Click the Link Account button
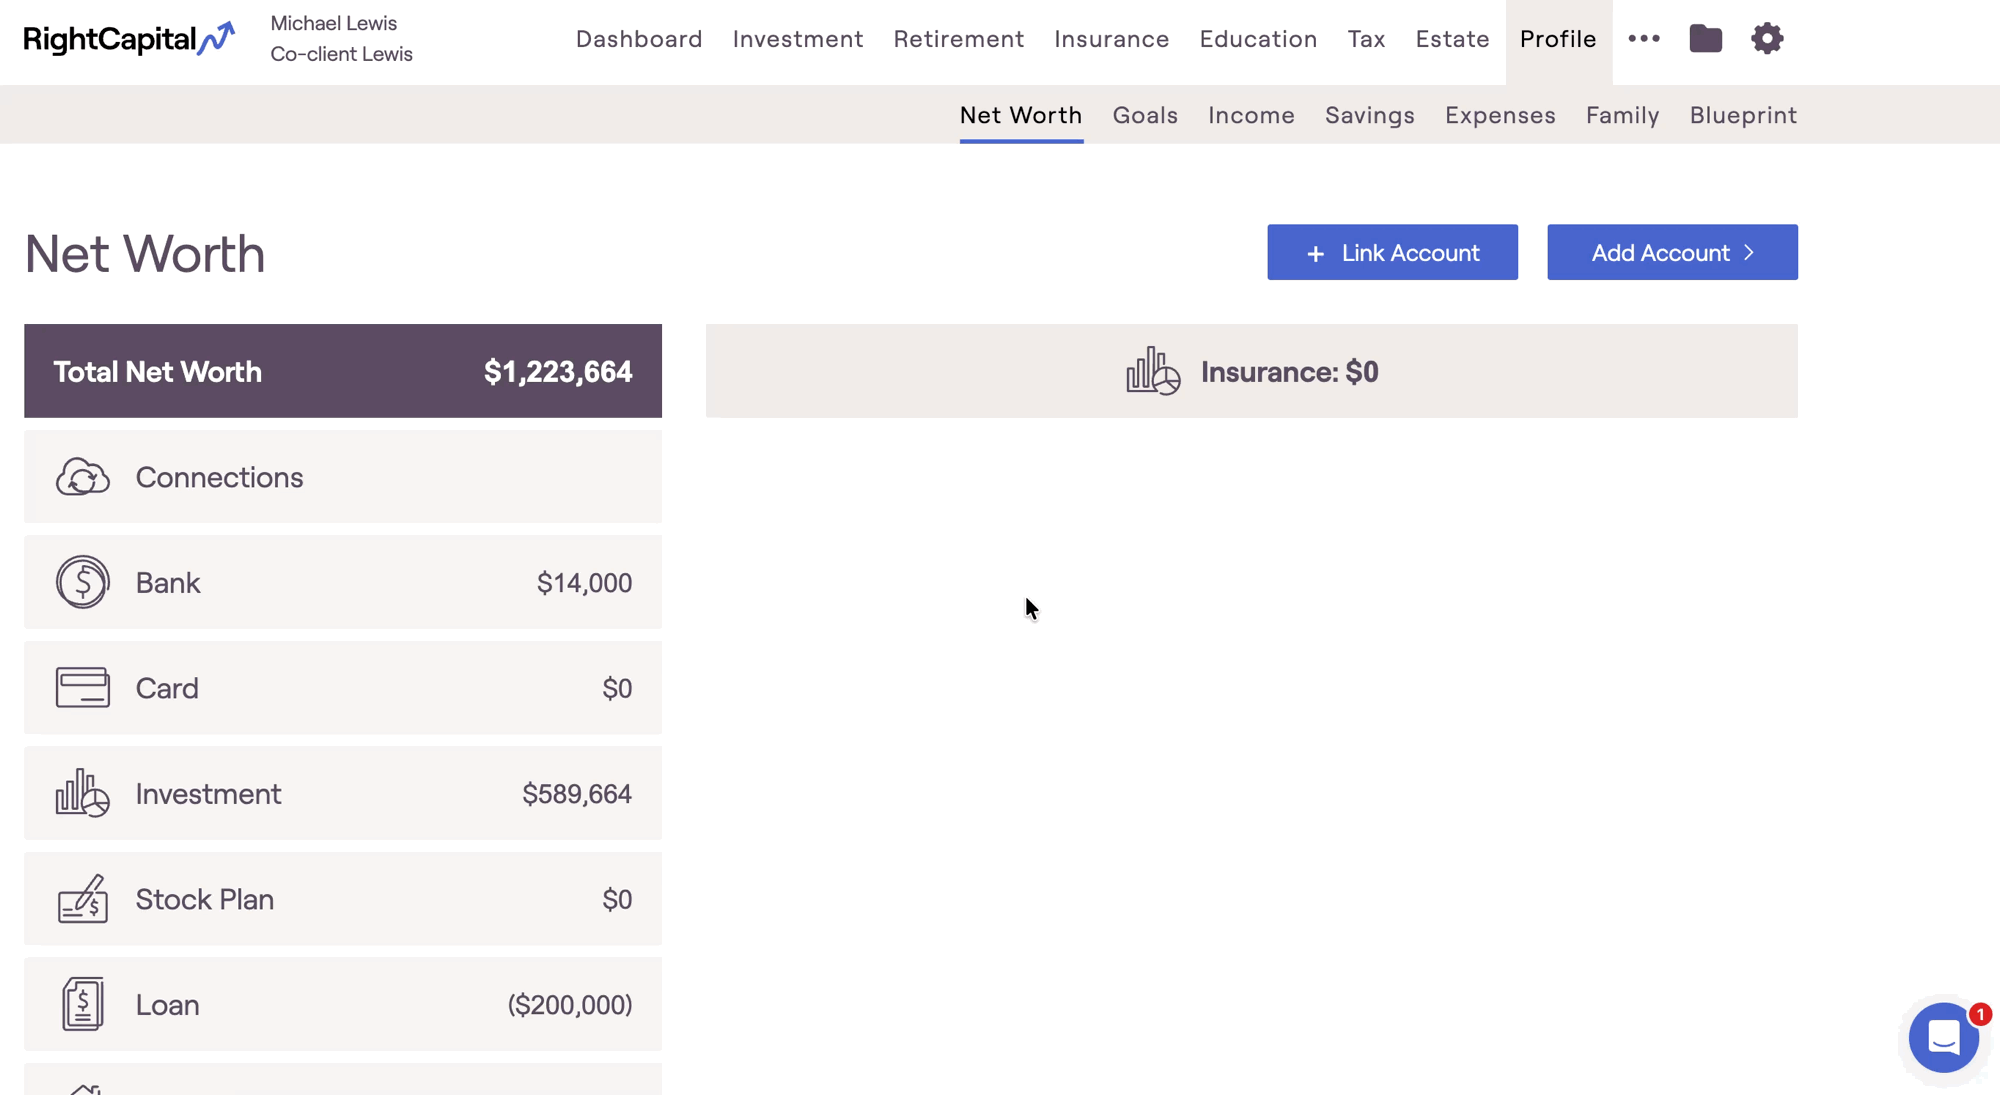The height and width of the screenshot is (1095, 2000). pyautogui.click(x=1392, y=252)
